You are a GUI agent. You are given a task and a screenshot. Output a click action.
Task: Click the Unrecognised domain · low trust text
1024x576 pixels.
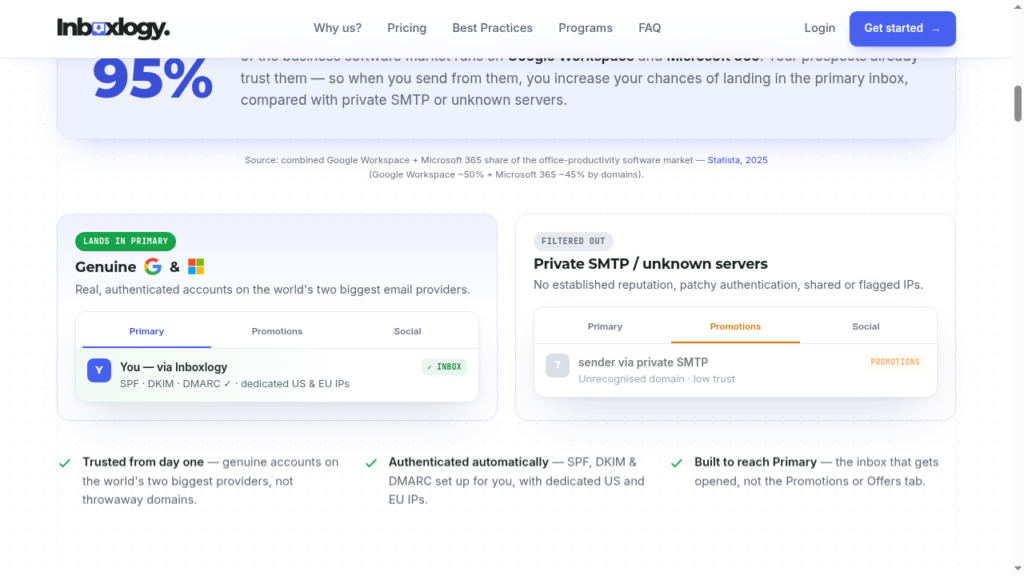tap(656, 379)
